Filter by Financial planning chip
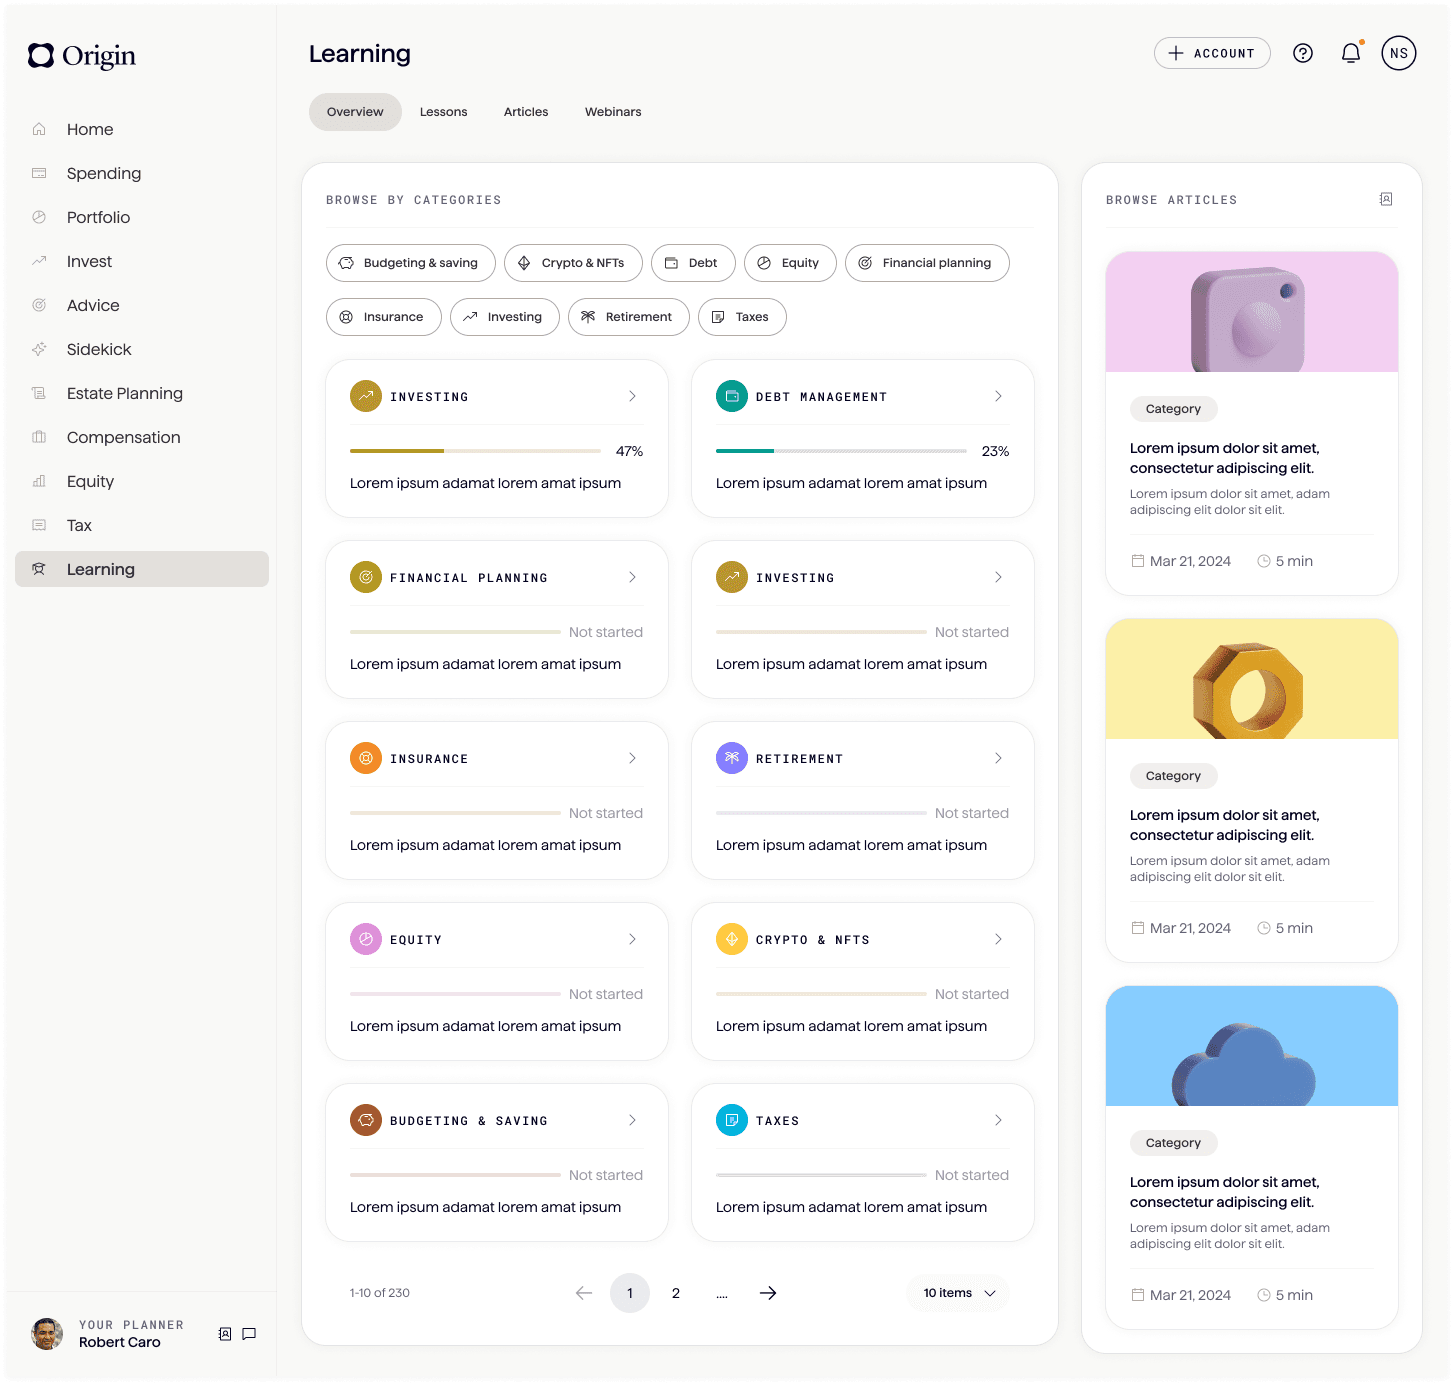The image size is (1454, 1394). coord(927,263)
